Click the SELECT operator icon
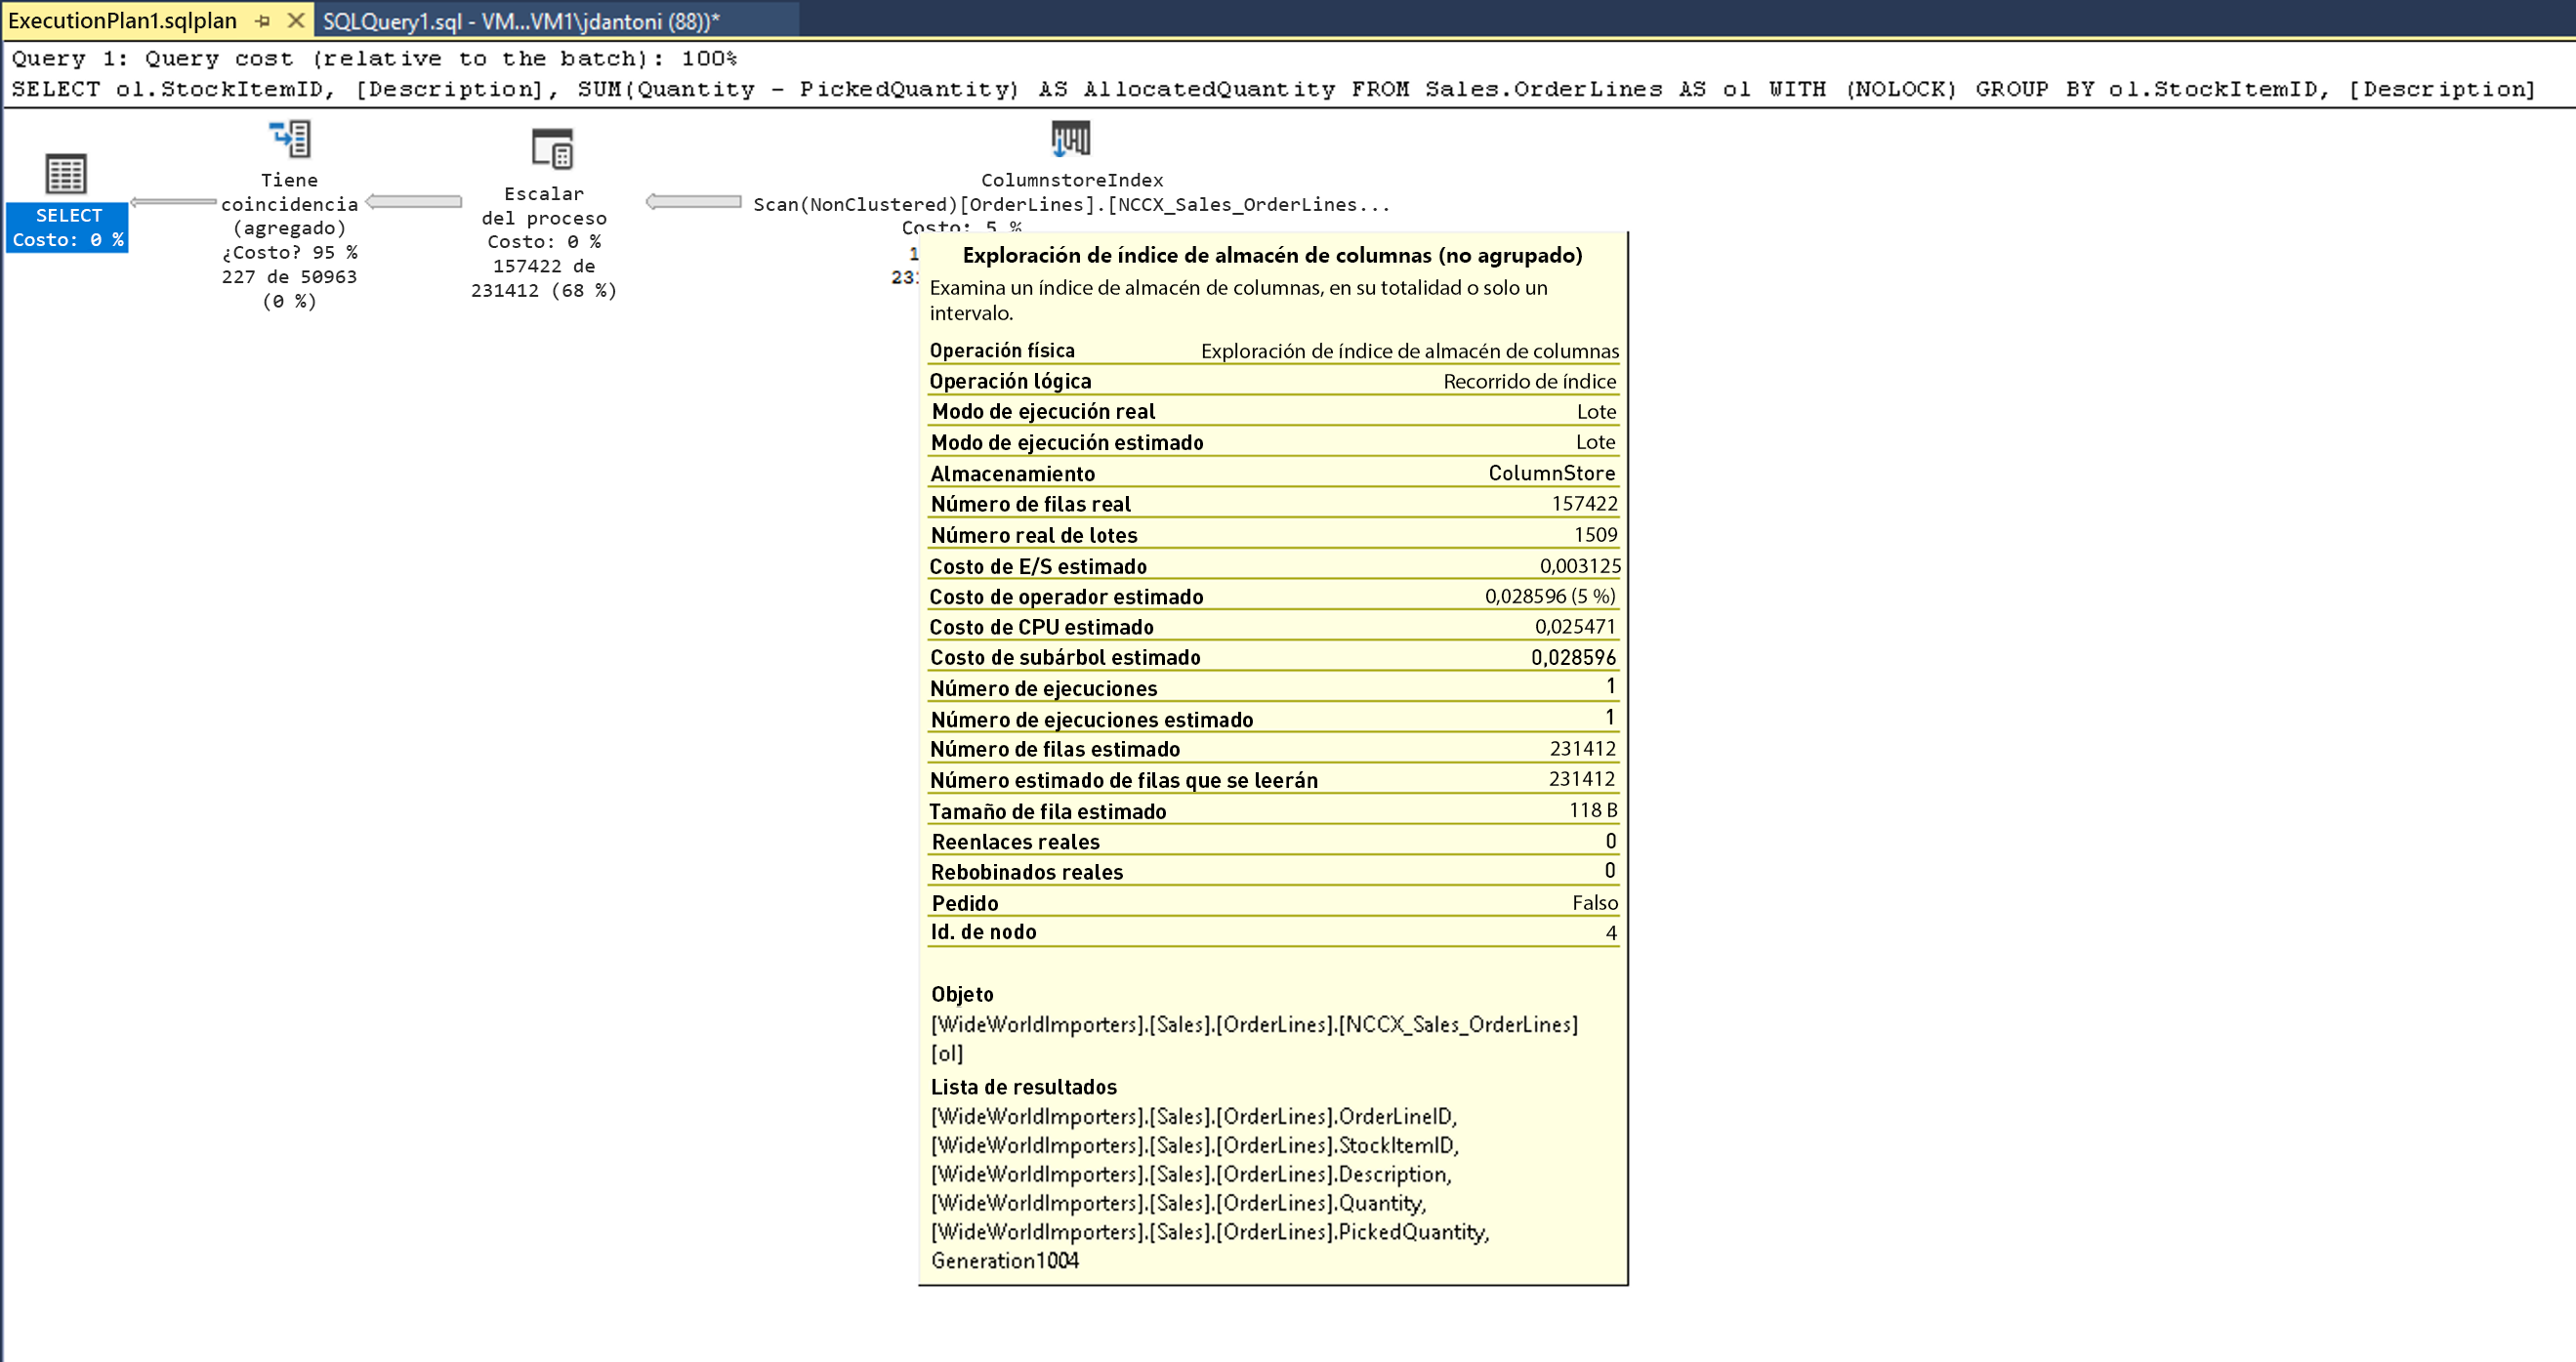The width and height of the screenshot is (2576, 1362). 66,174
